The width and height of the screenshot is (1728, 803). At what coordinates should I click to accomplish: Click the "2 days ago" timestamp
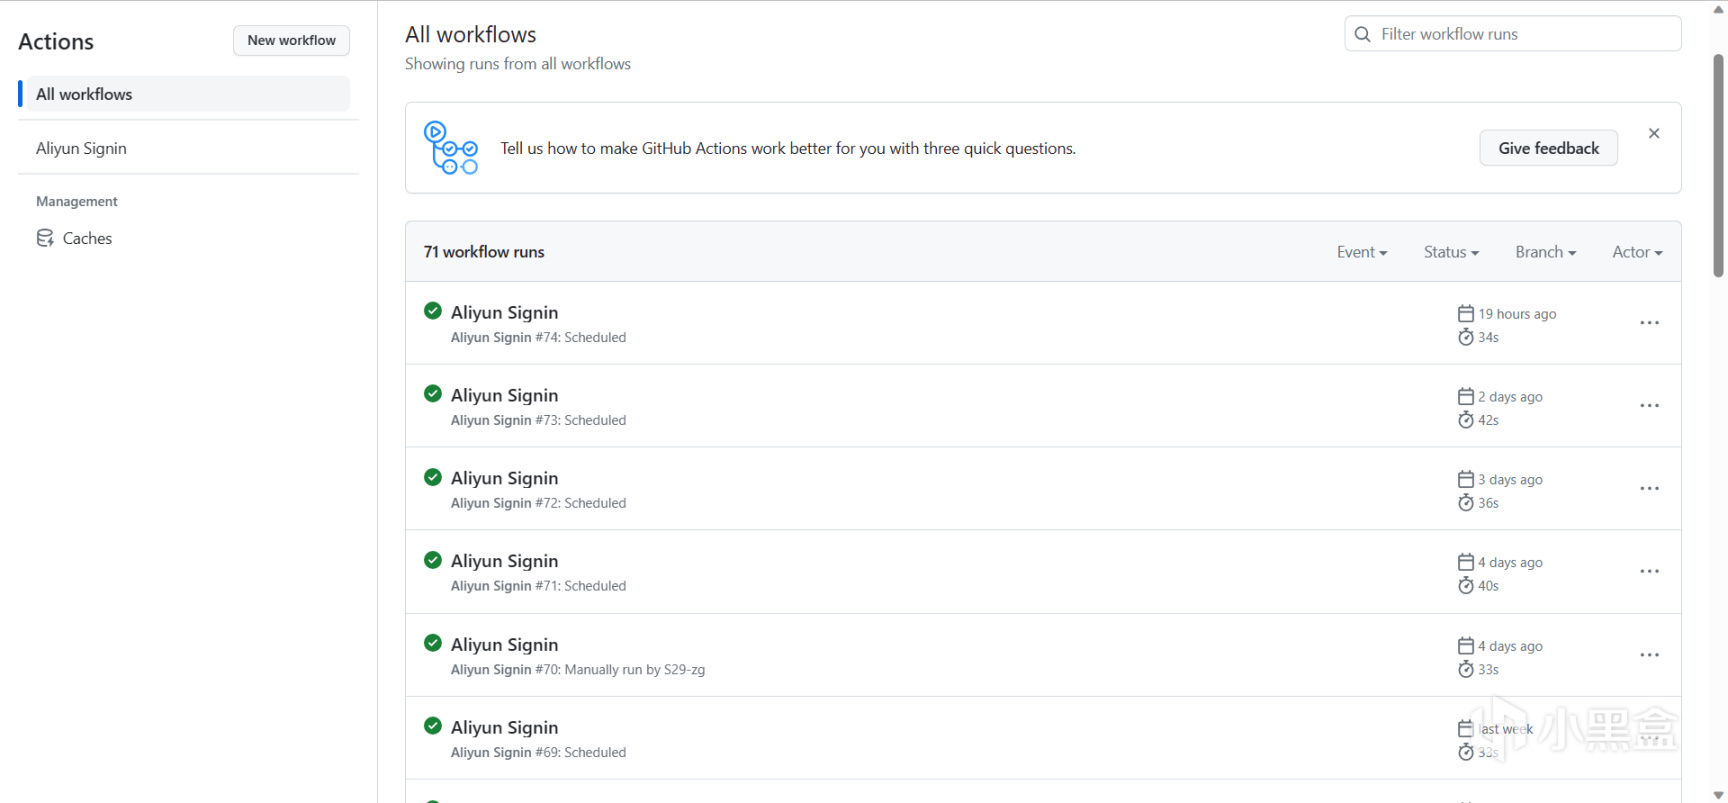[1511, 397]
